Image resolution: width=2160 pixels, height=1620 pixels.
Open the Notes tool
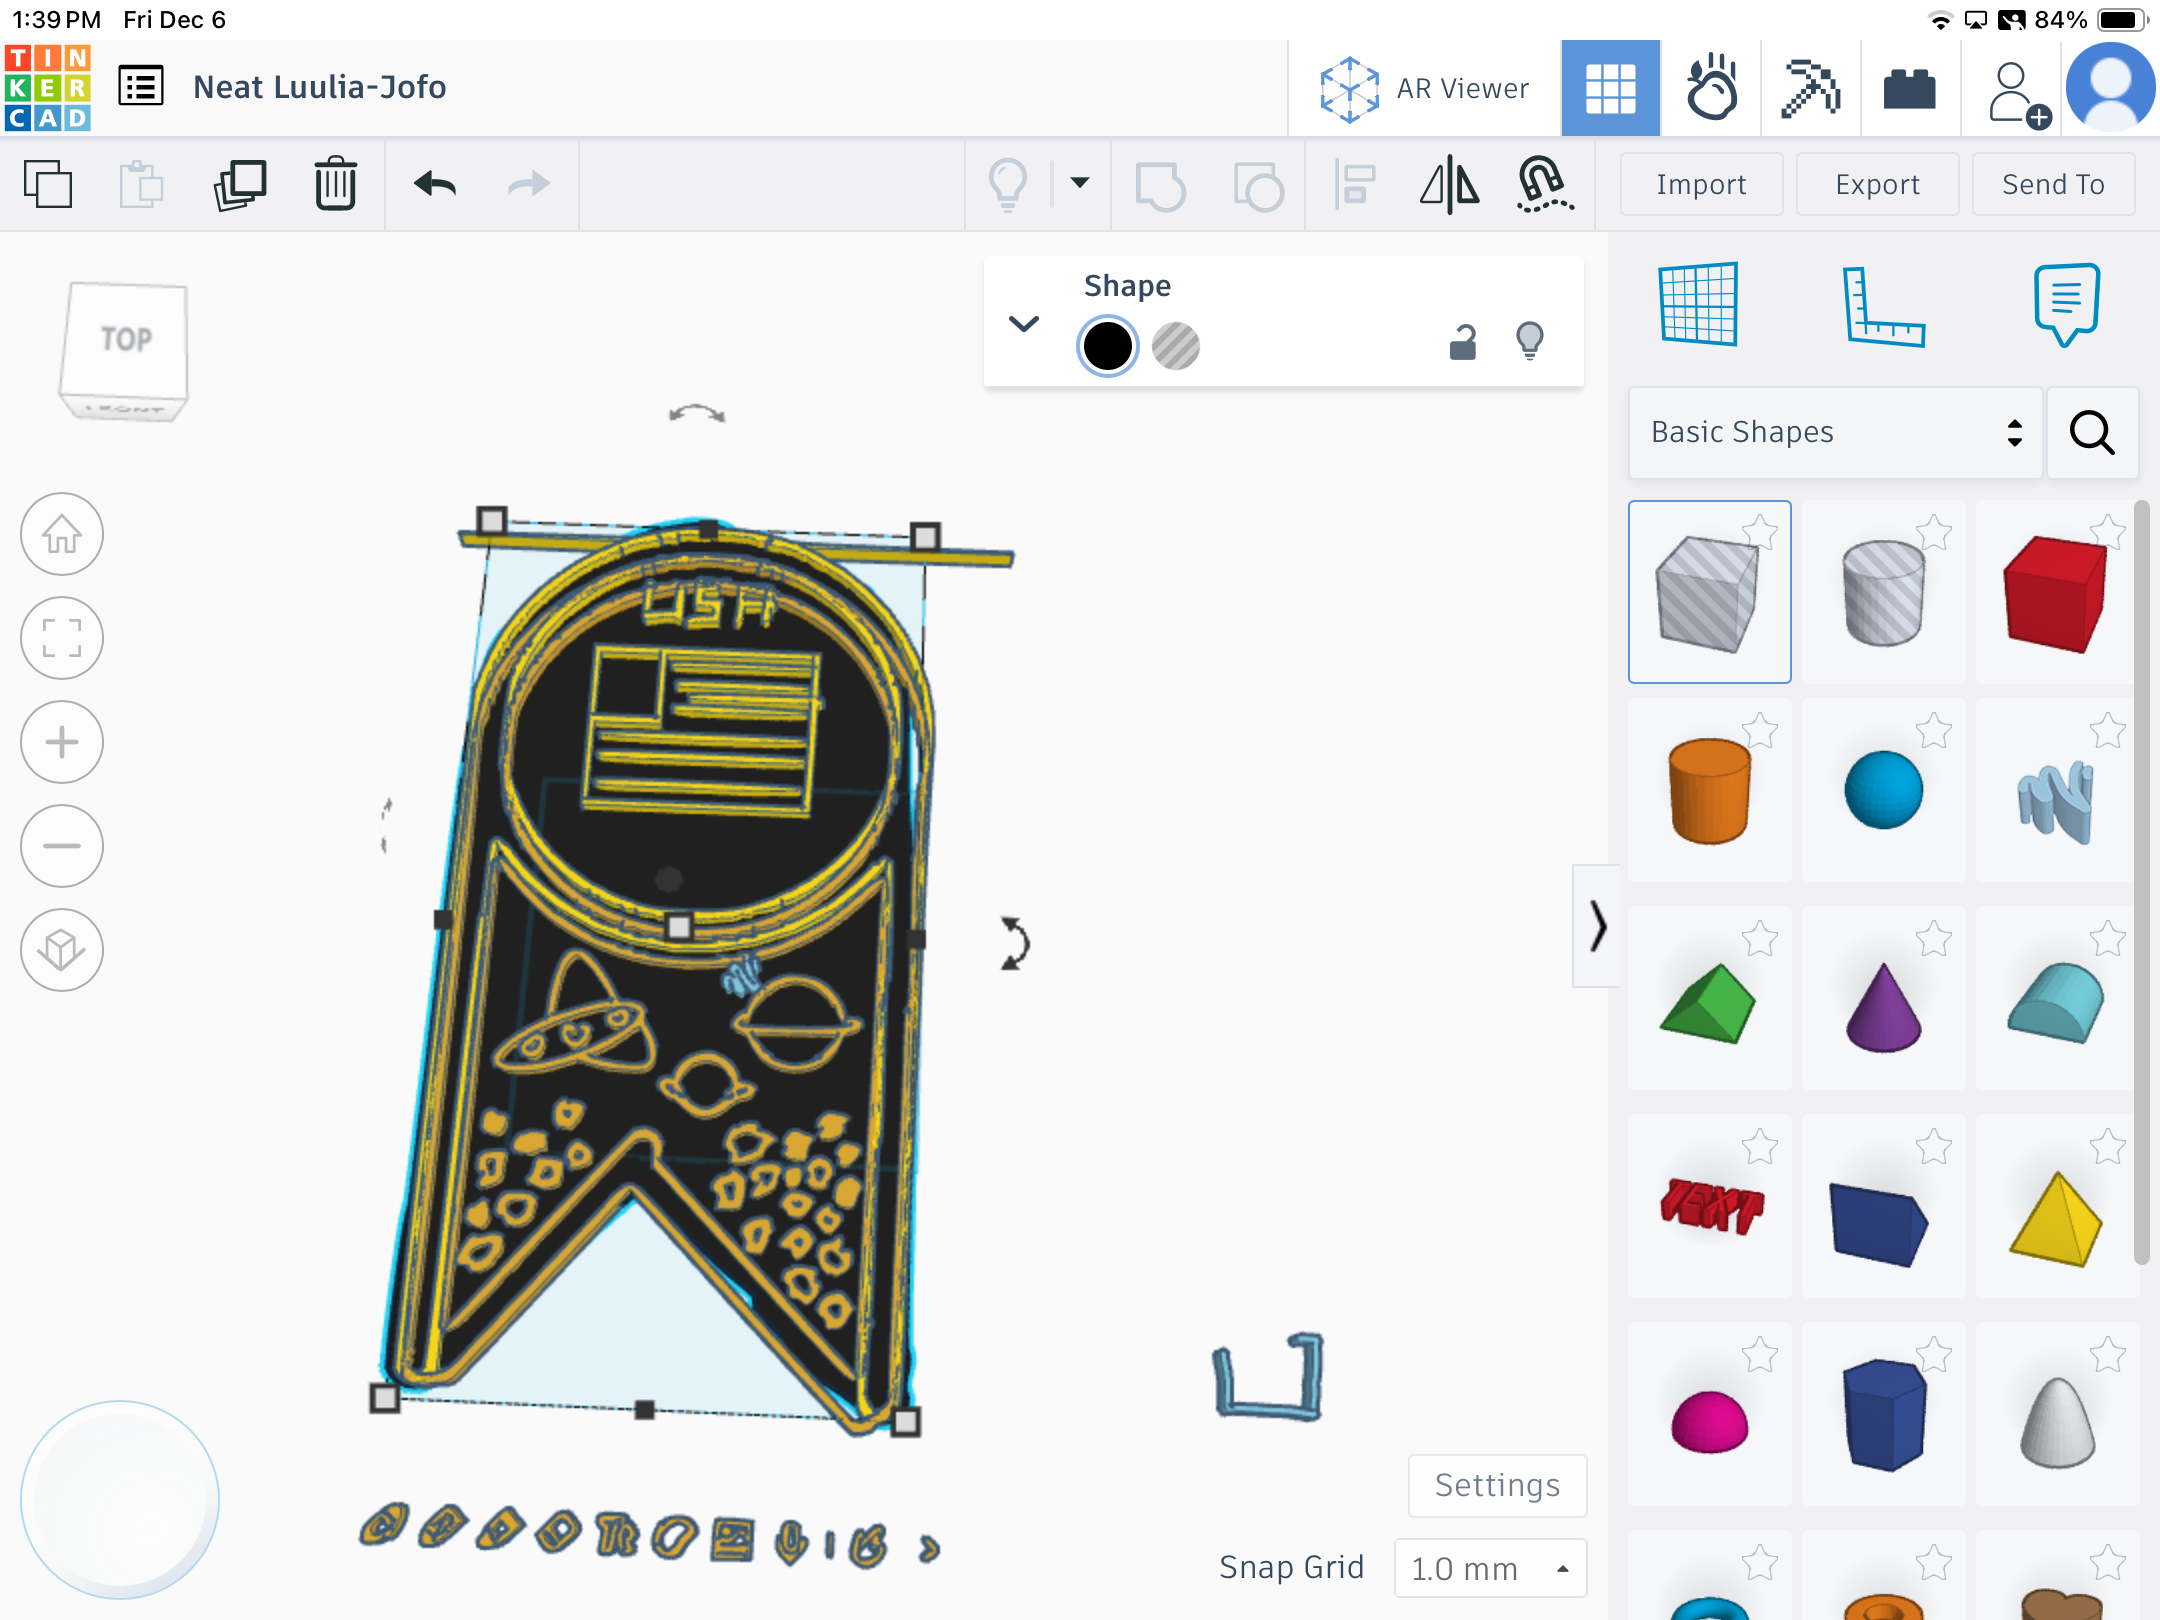2066,304
